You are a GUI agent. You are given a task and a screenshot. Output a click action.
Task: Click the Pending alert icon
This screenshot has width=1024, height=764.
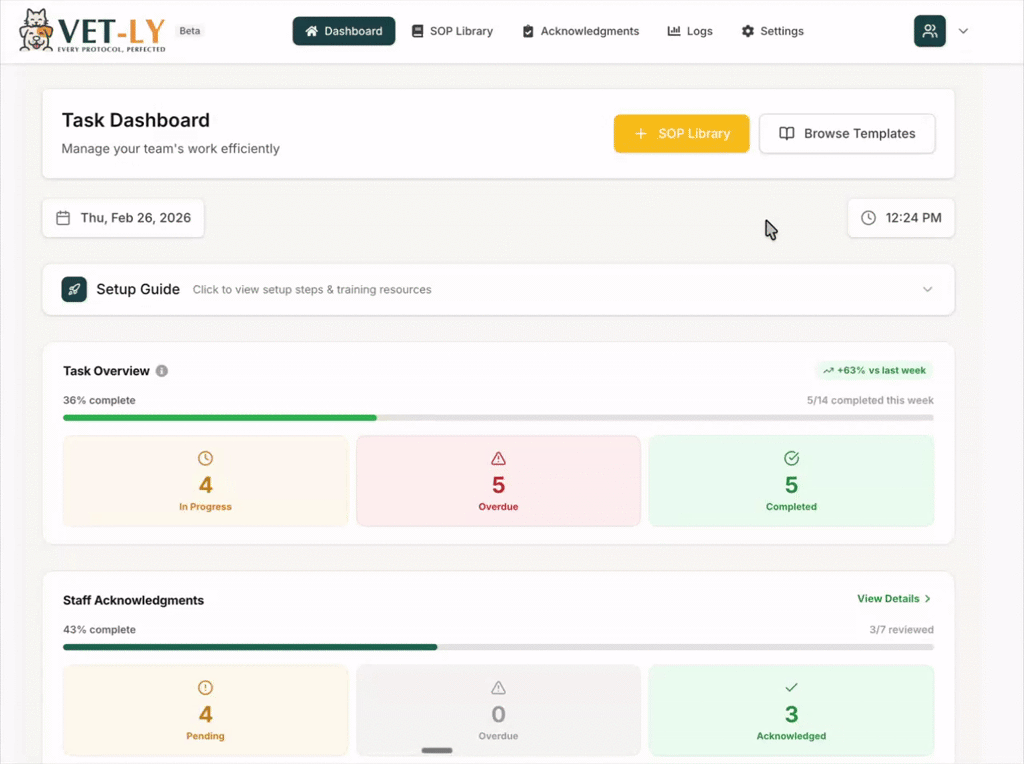(x=204, y=687)
